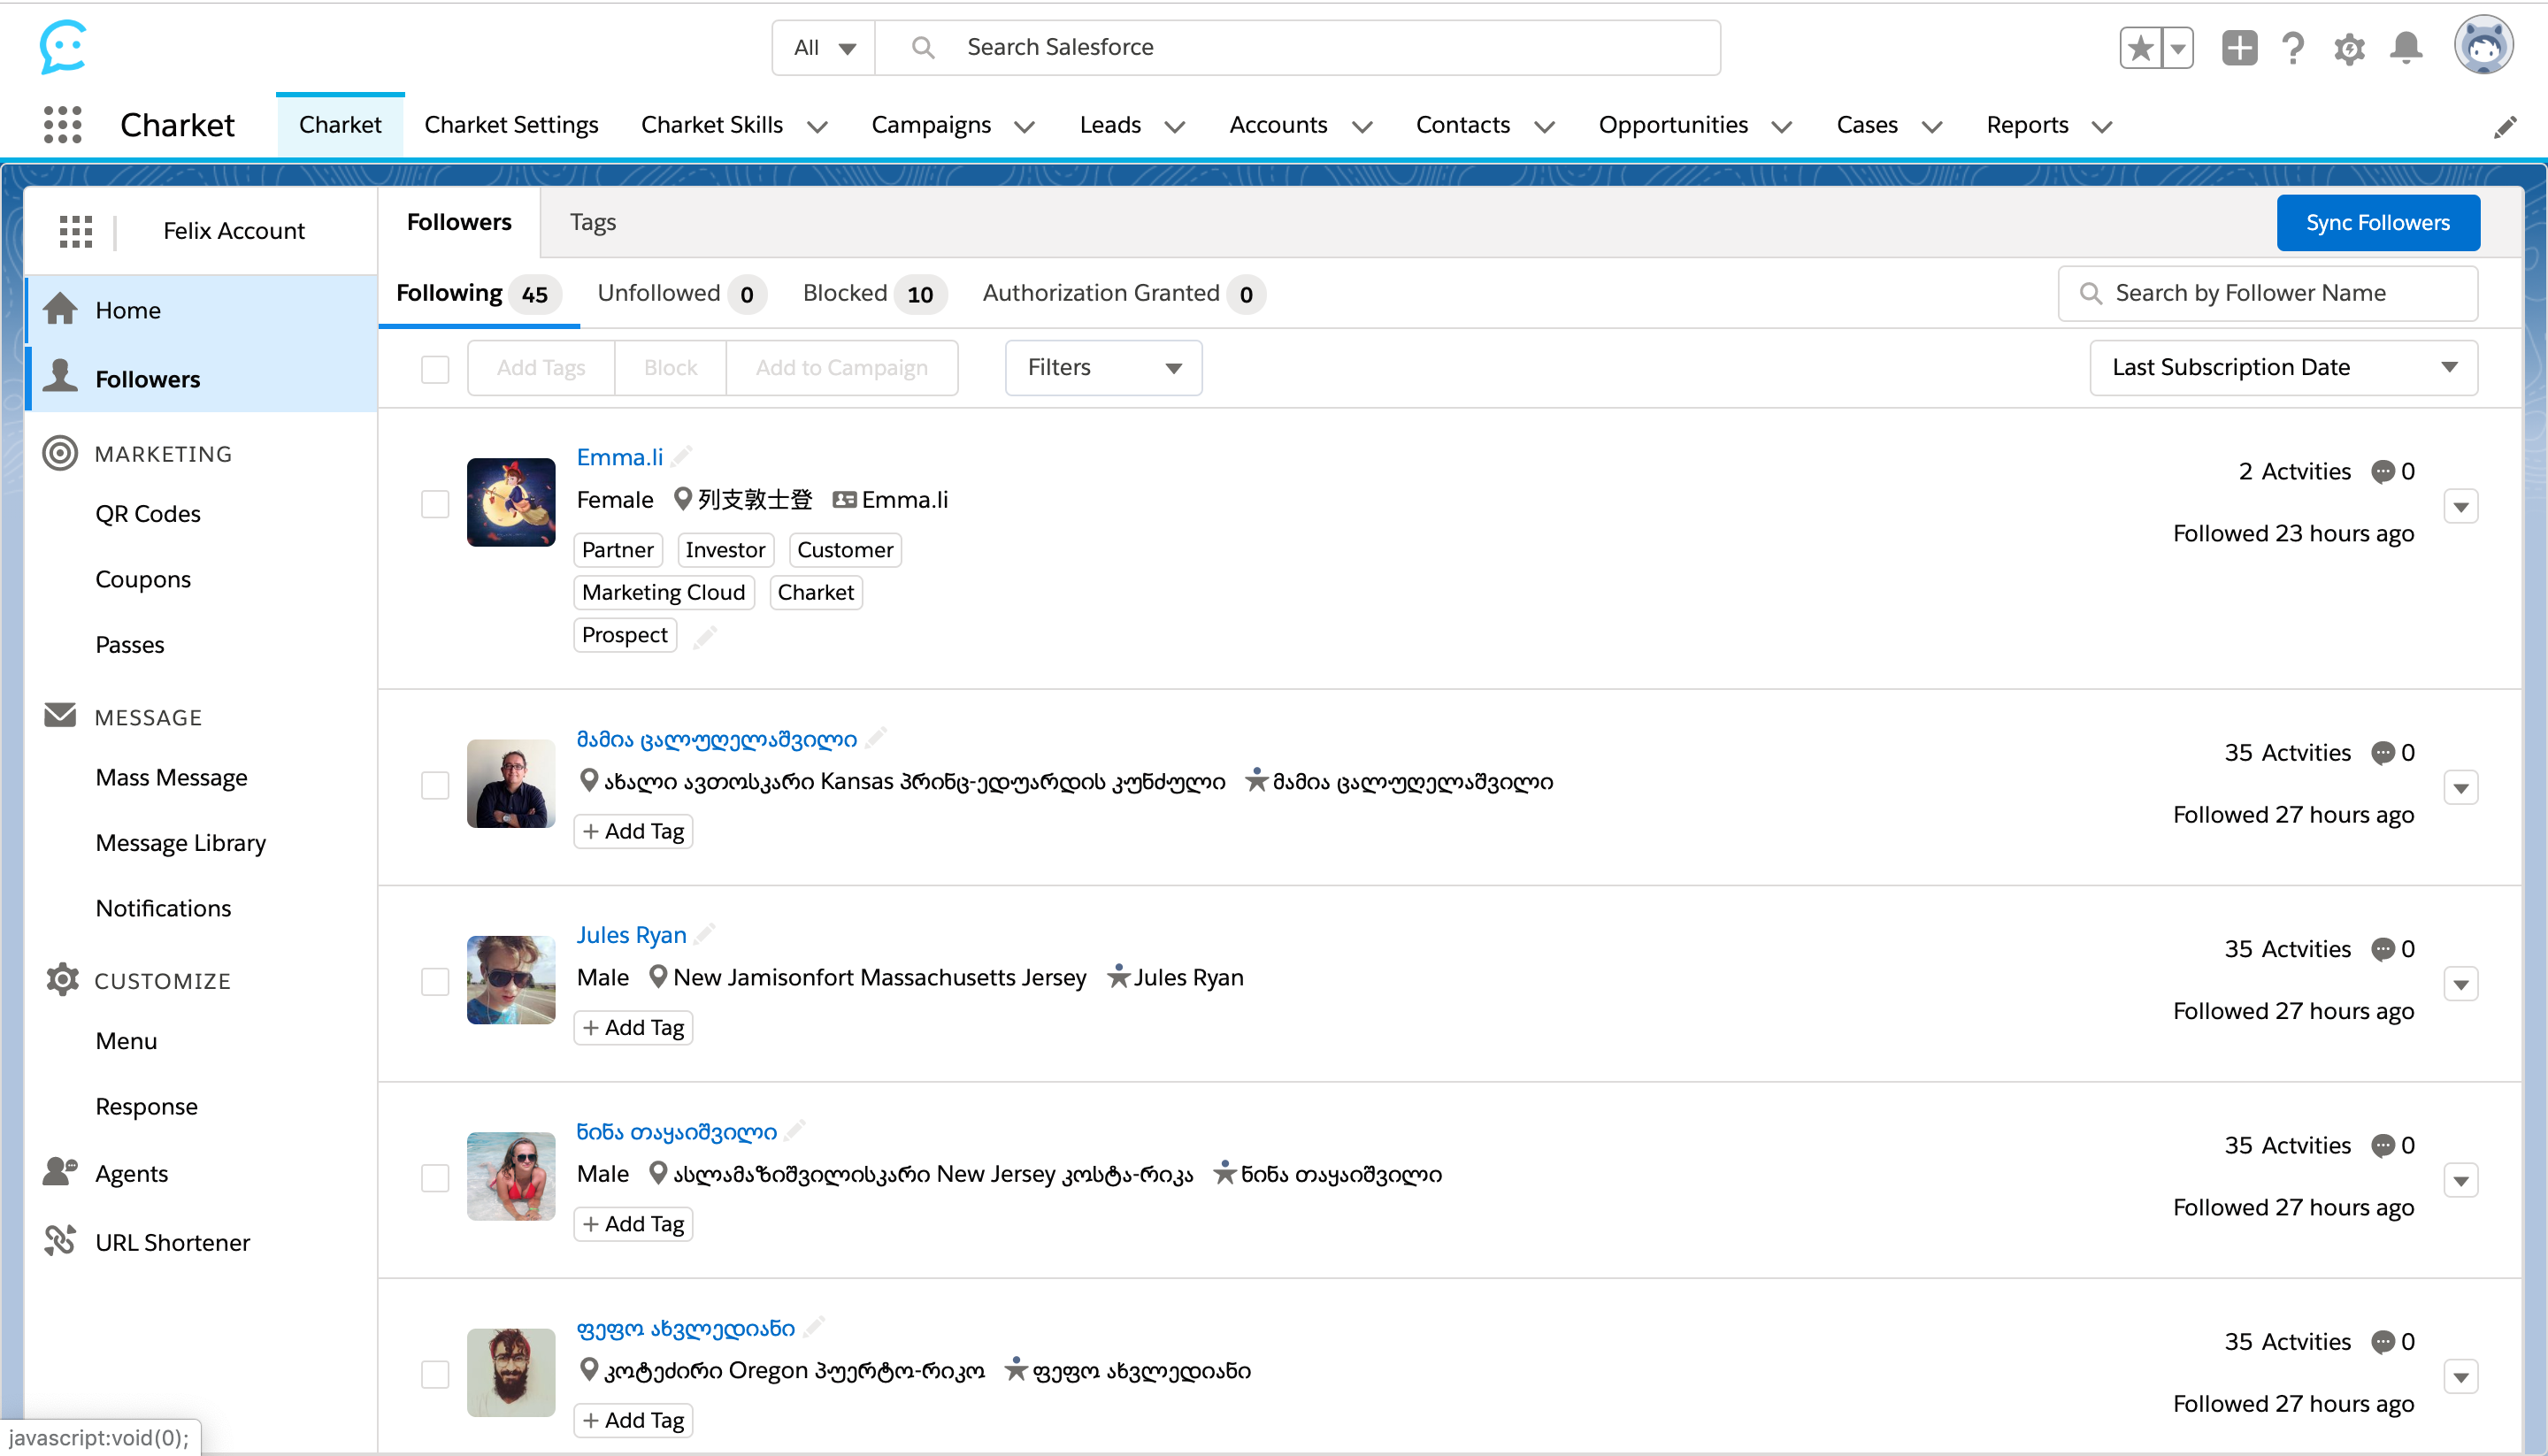
Task: Click the global actions plus icon
Action: pos(2239,48)
